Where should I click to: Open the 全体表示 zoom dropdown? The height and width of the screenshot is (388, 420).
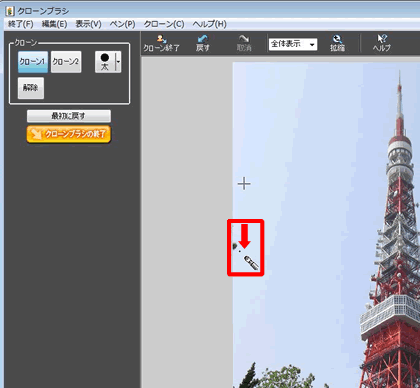[293, 44]
